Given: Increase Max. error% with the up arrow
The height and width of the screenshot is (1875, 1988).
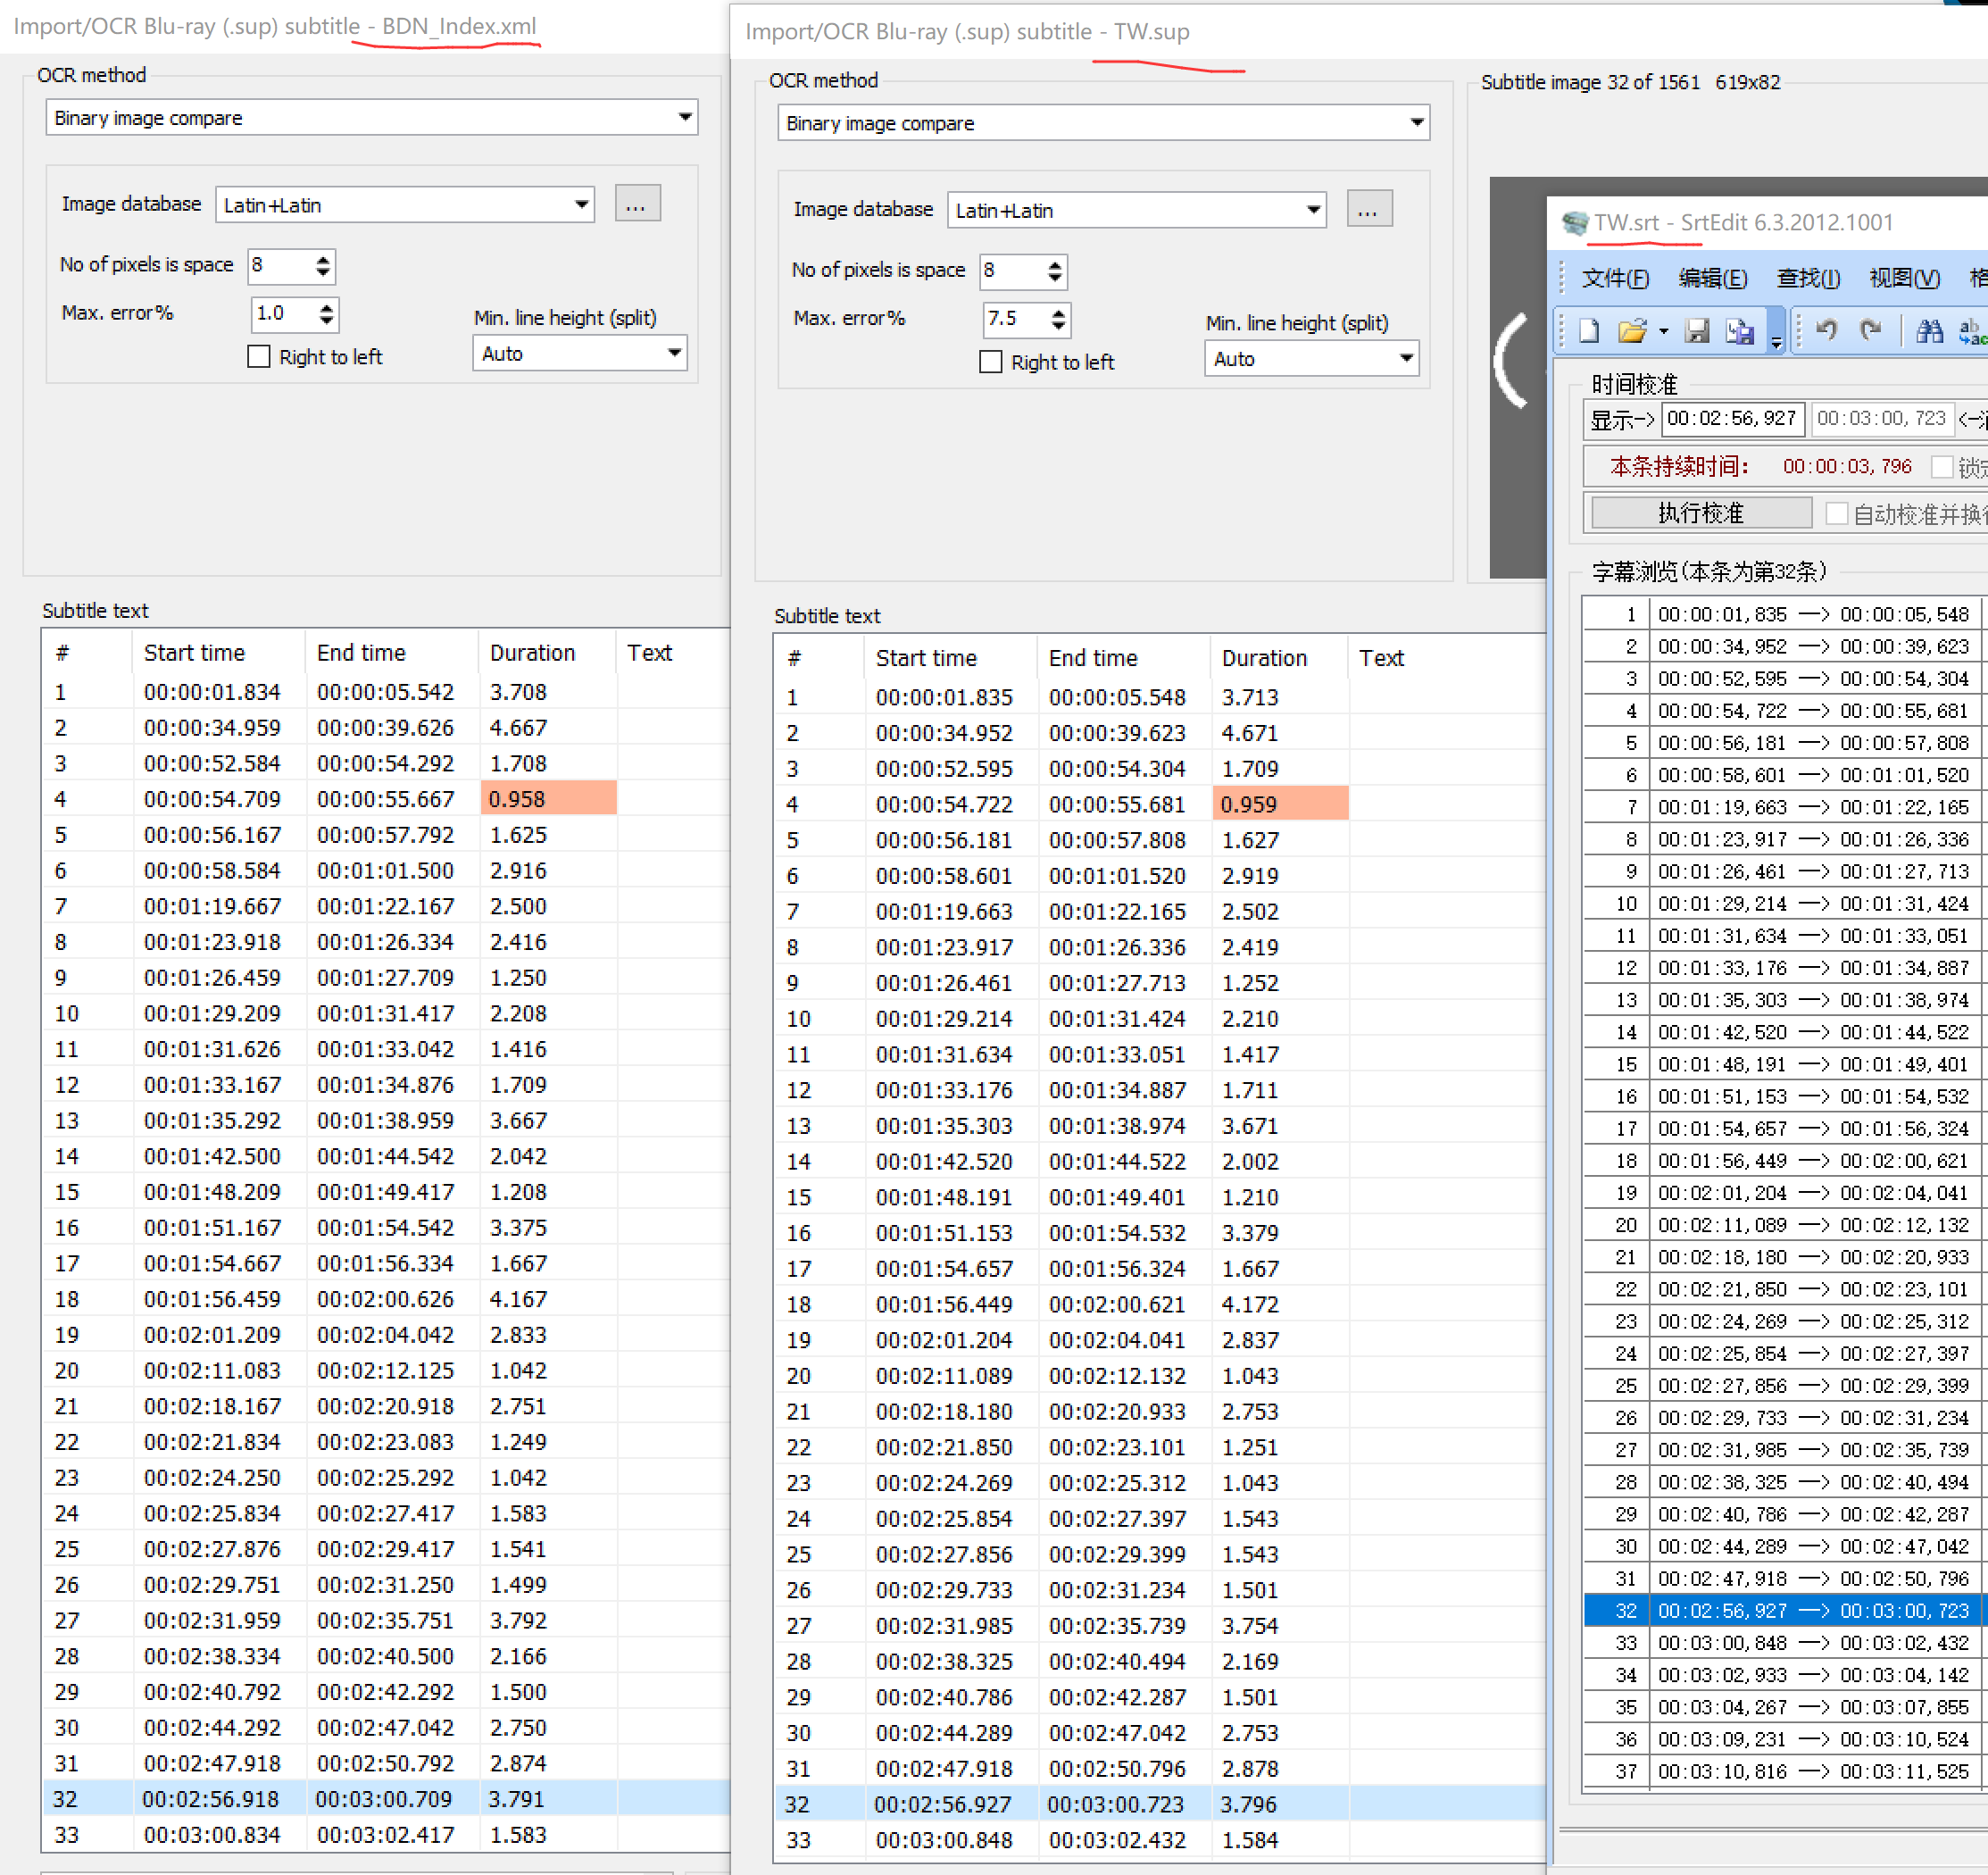Looking at the screenshot, I should point(325,308).
